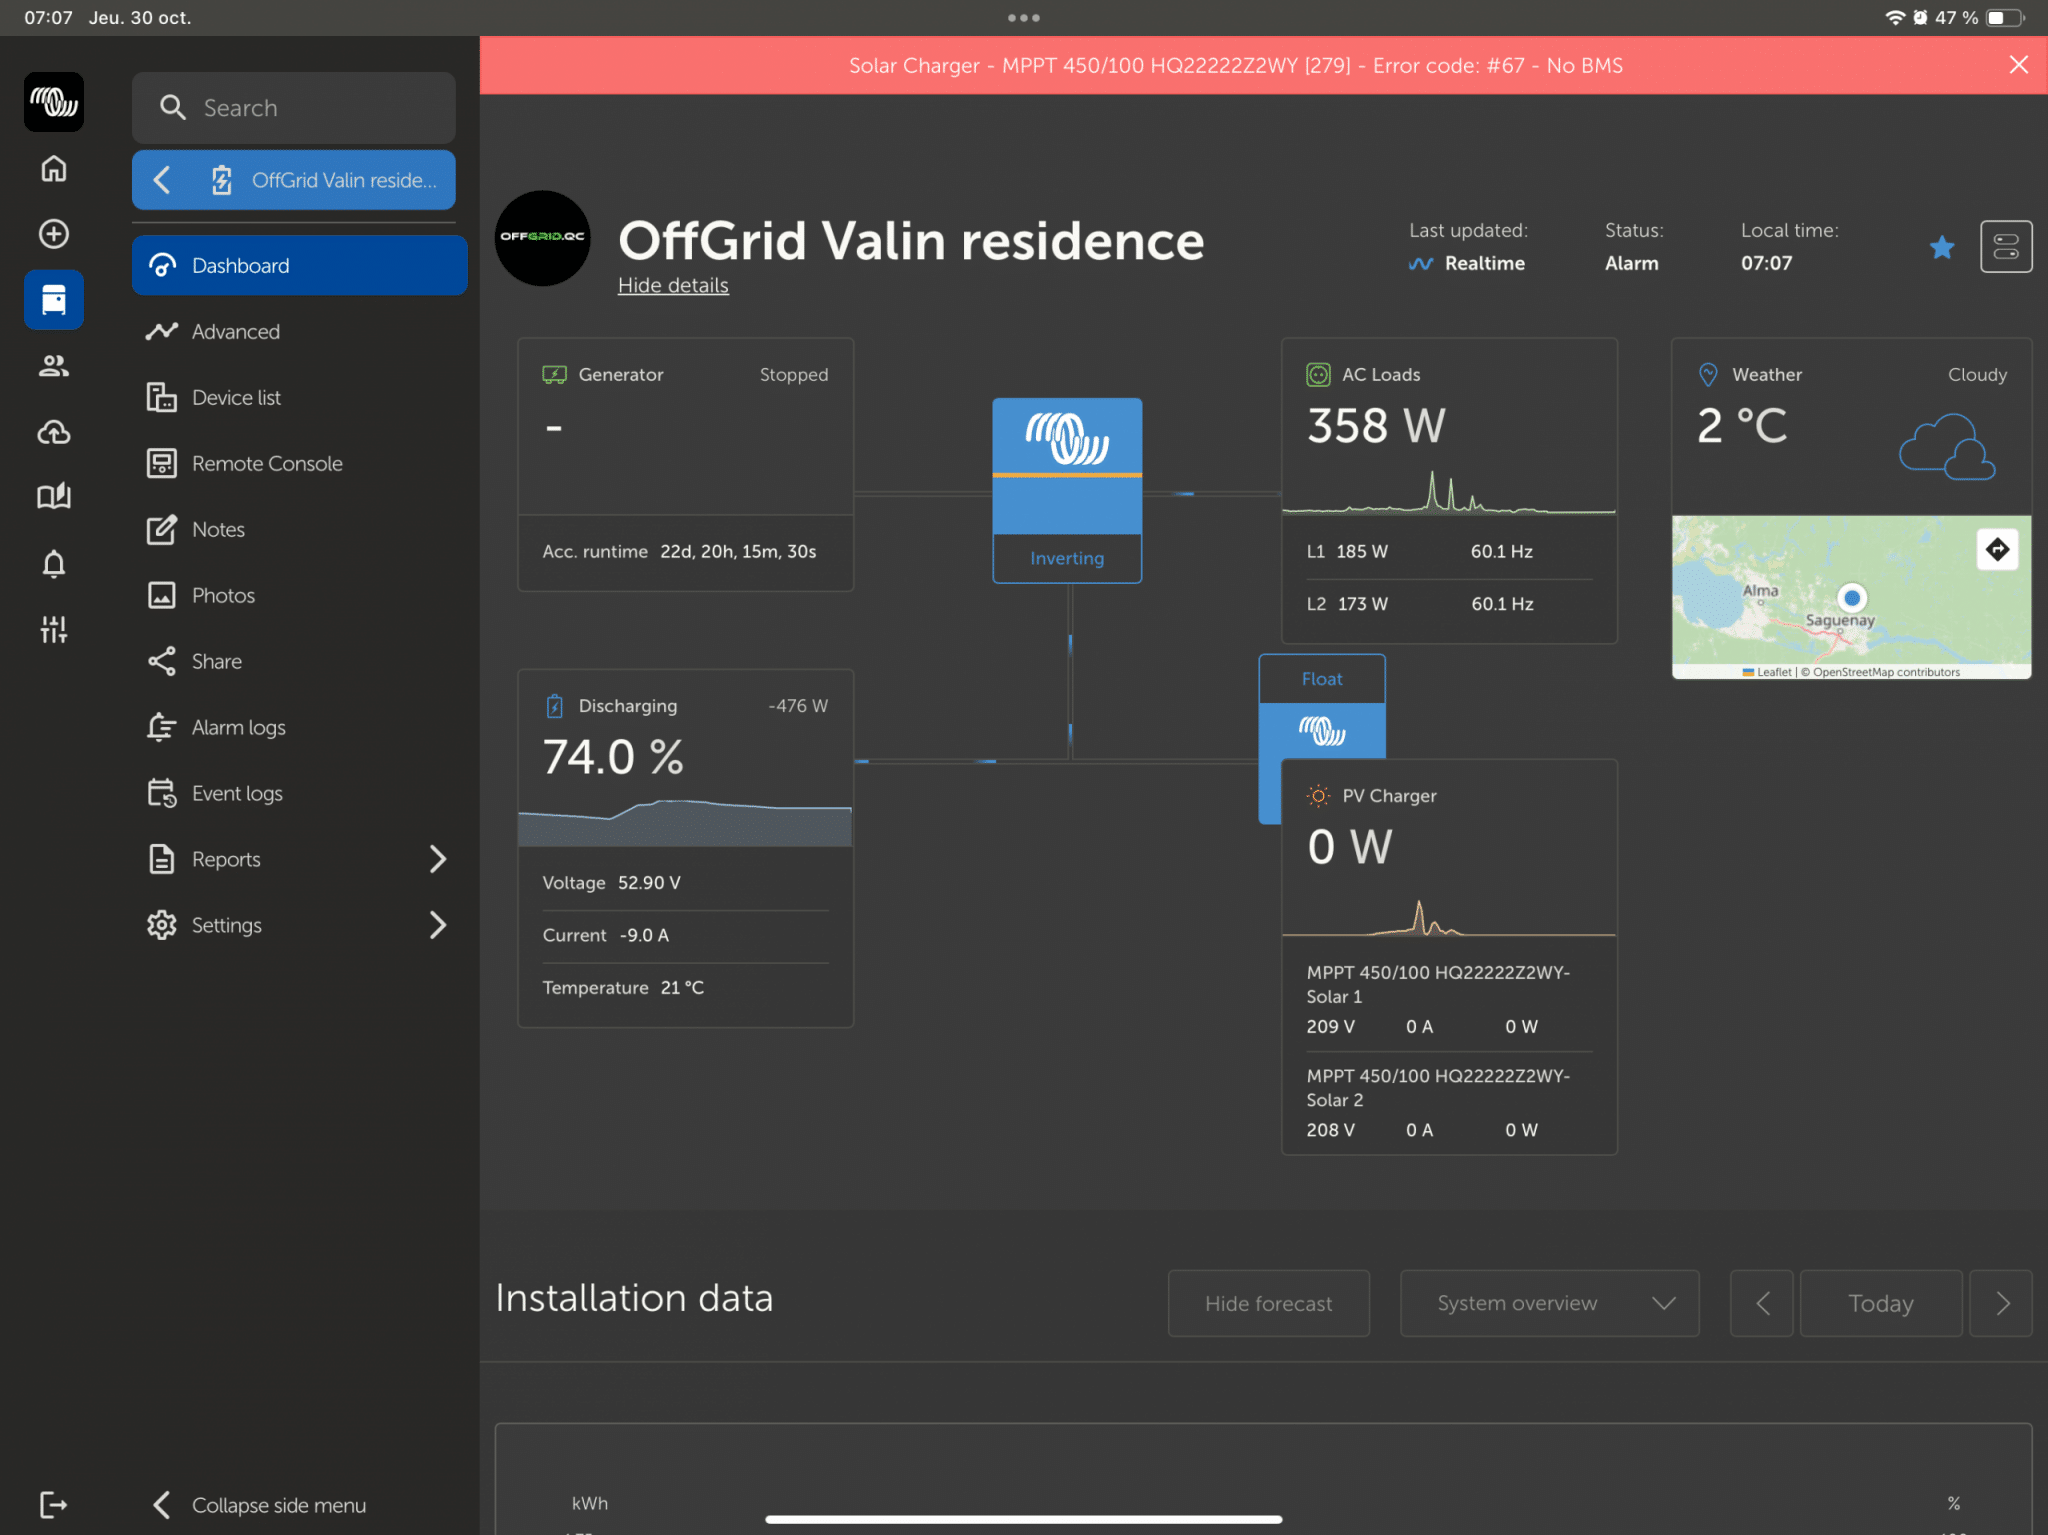The width and height of the screenshot is (2048, 1535).
Task: Click the add installation plus icon
Action: (54, 234)
